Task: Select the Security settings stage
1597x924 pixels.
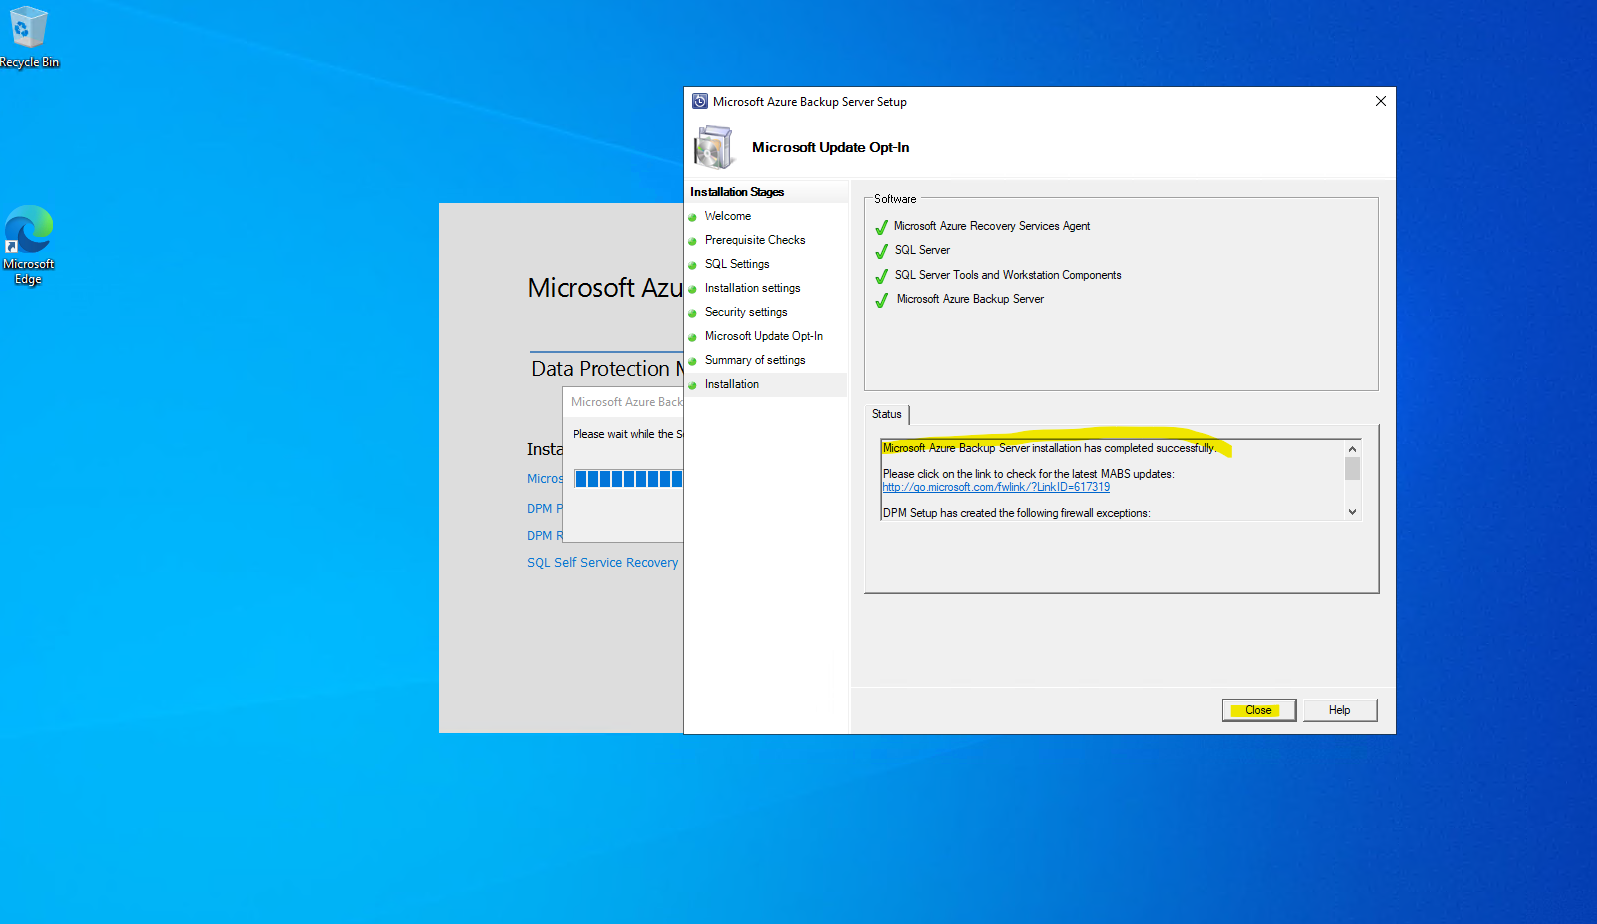Action: point(746,312)
